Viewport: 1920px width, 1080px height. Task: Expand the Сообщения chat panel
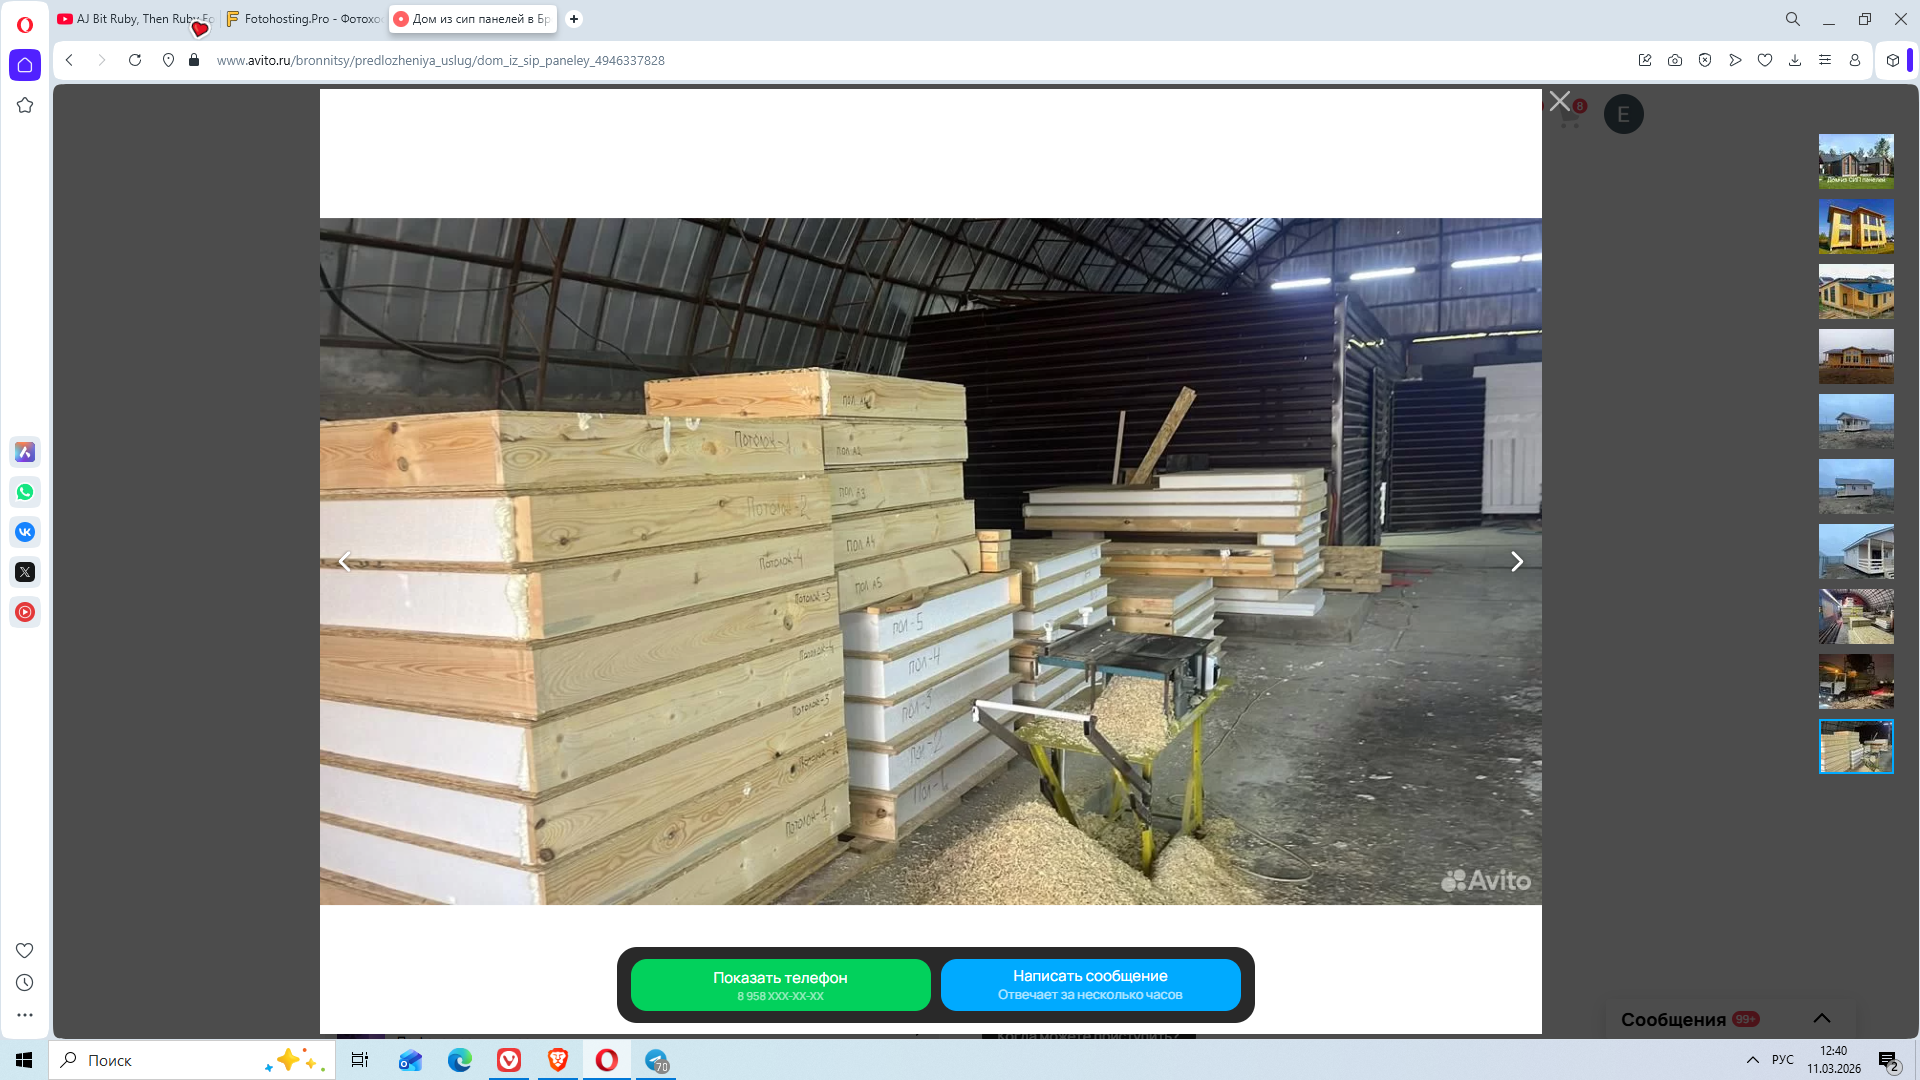[x=1821, y=1018]
